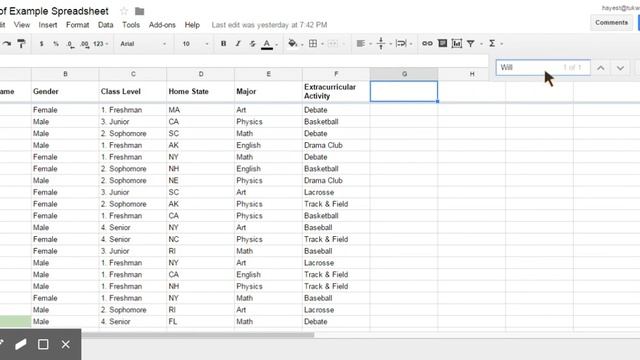The width and height of the screenshot is (640, 360).
Task: Open the Format menu
Action: click(78, 25)
